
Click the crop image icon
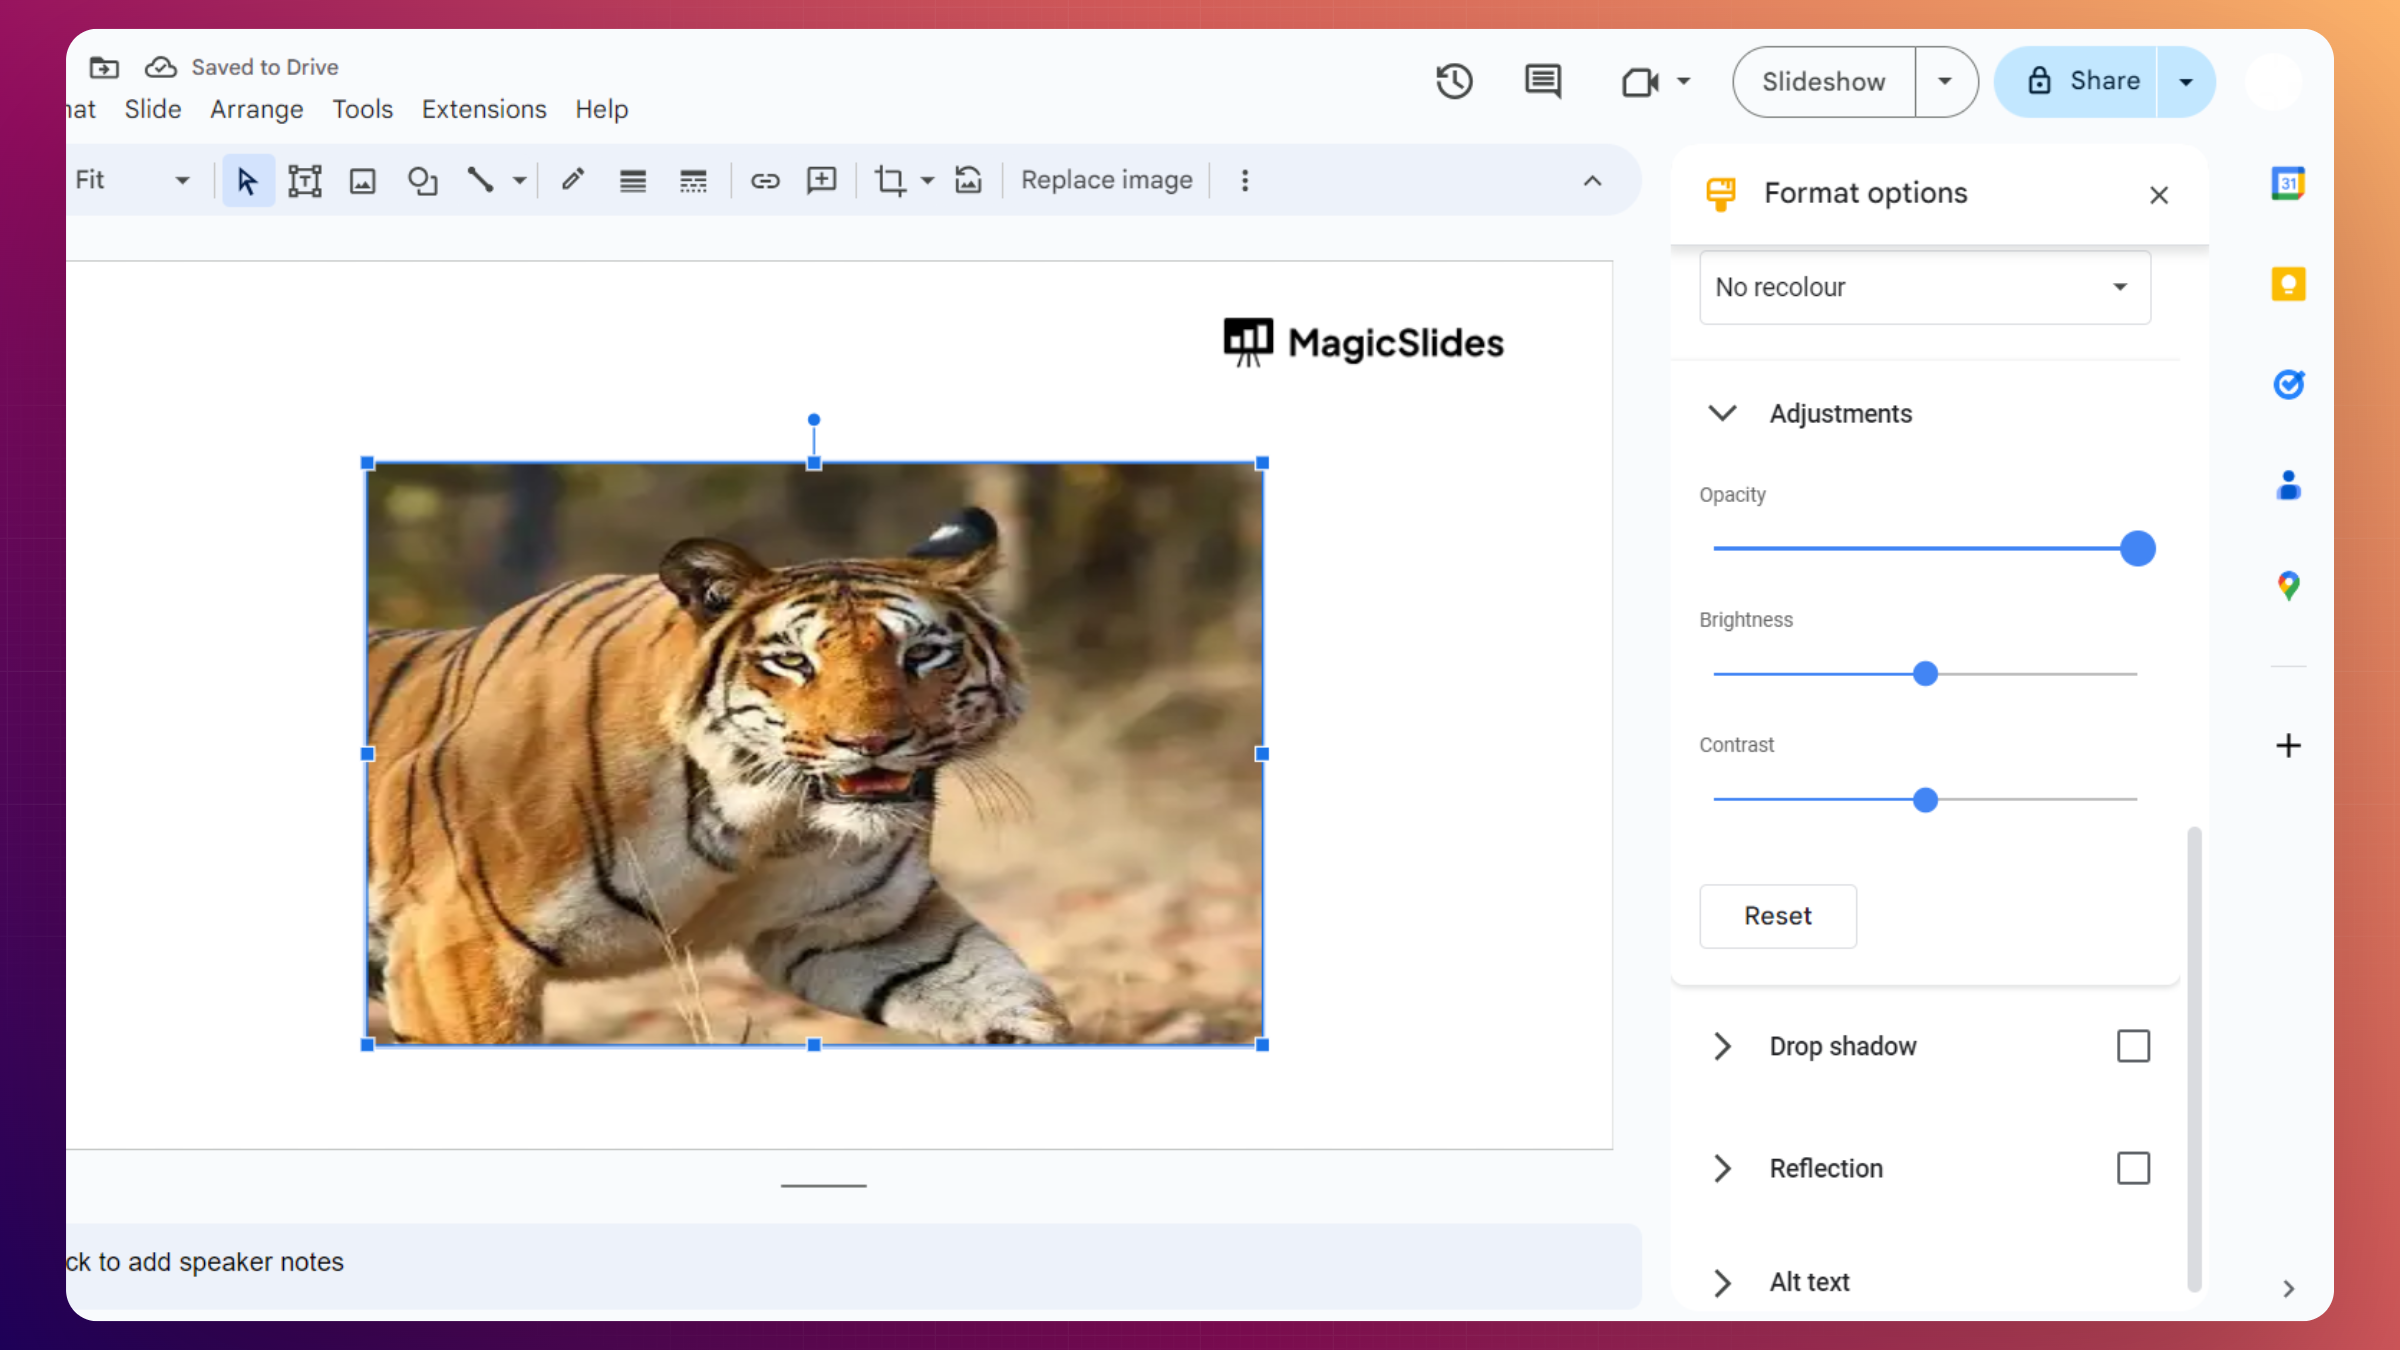pos(889,181)
